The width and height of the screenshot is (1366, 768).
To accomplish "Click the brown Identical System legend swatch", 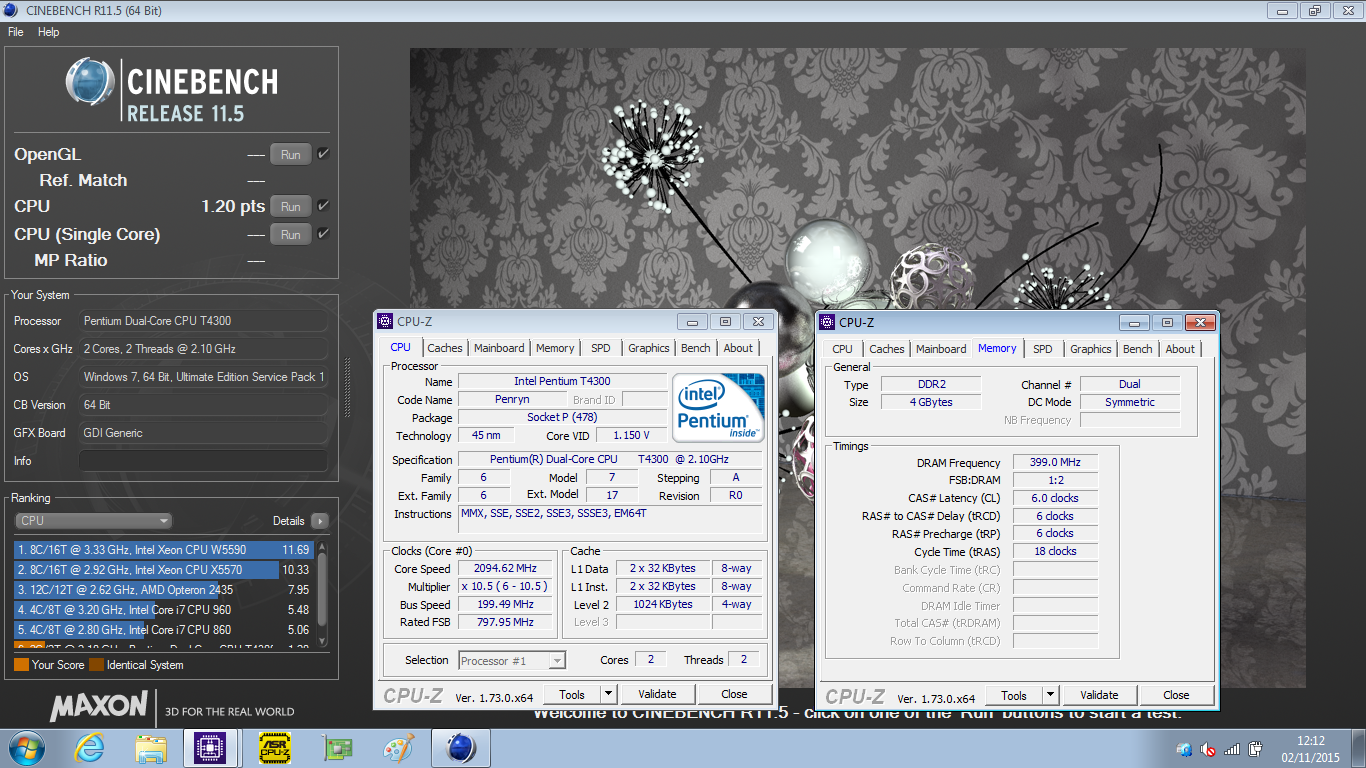I will tap(96, 665).
